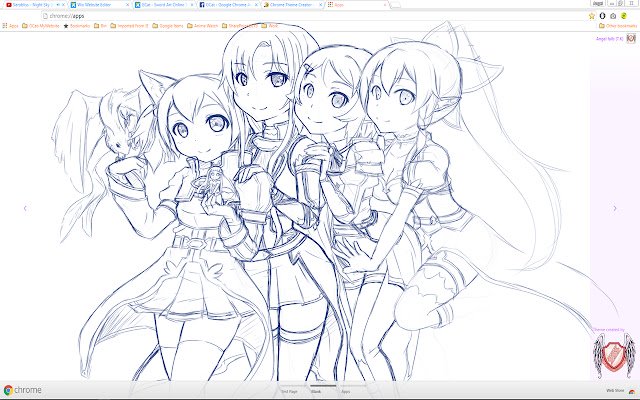Go to the previous apps page arrow
640x400 pixels.
click(25, 208)
